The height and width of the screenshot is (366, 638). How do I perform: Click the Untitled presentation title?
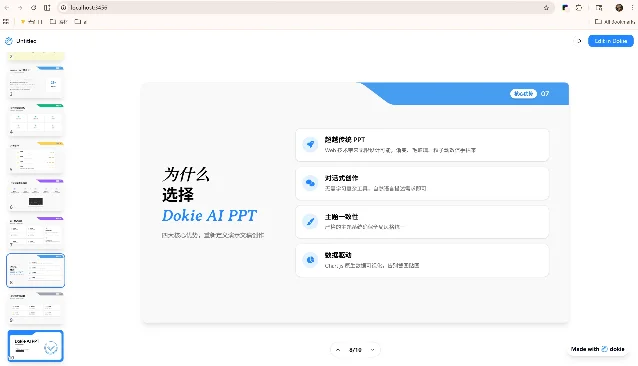[x=26, y=41]
